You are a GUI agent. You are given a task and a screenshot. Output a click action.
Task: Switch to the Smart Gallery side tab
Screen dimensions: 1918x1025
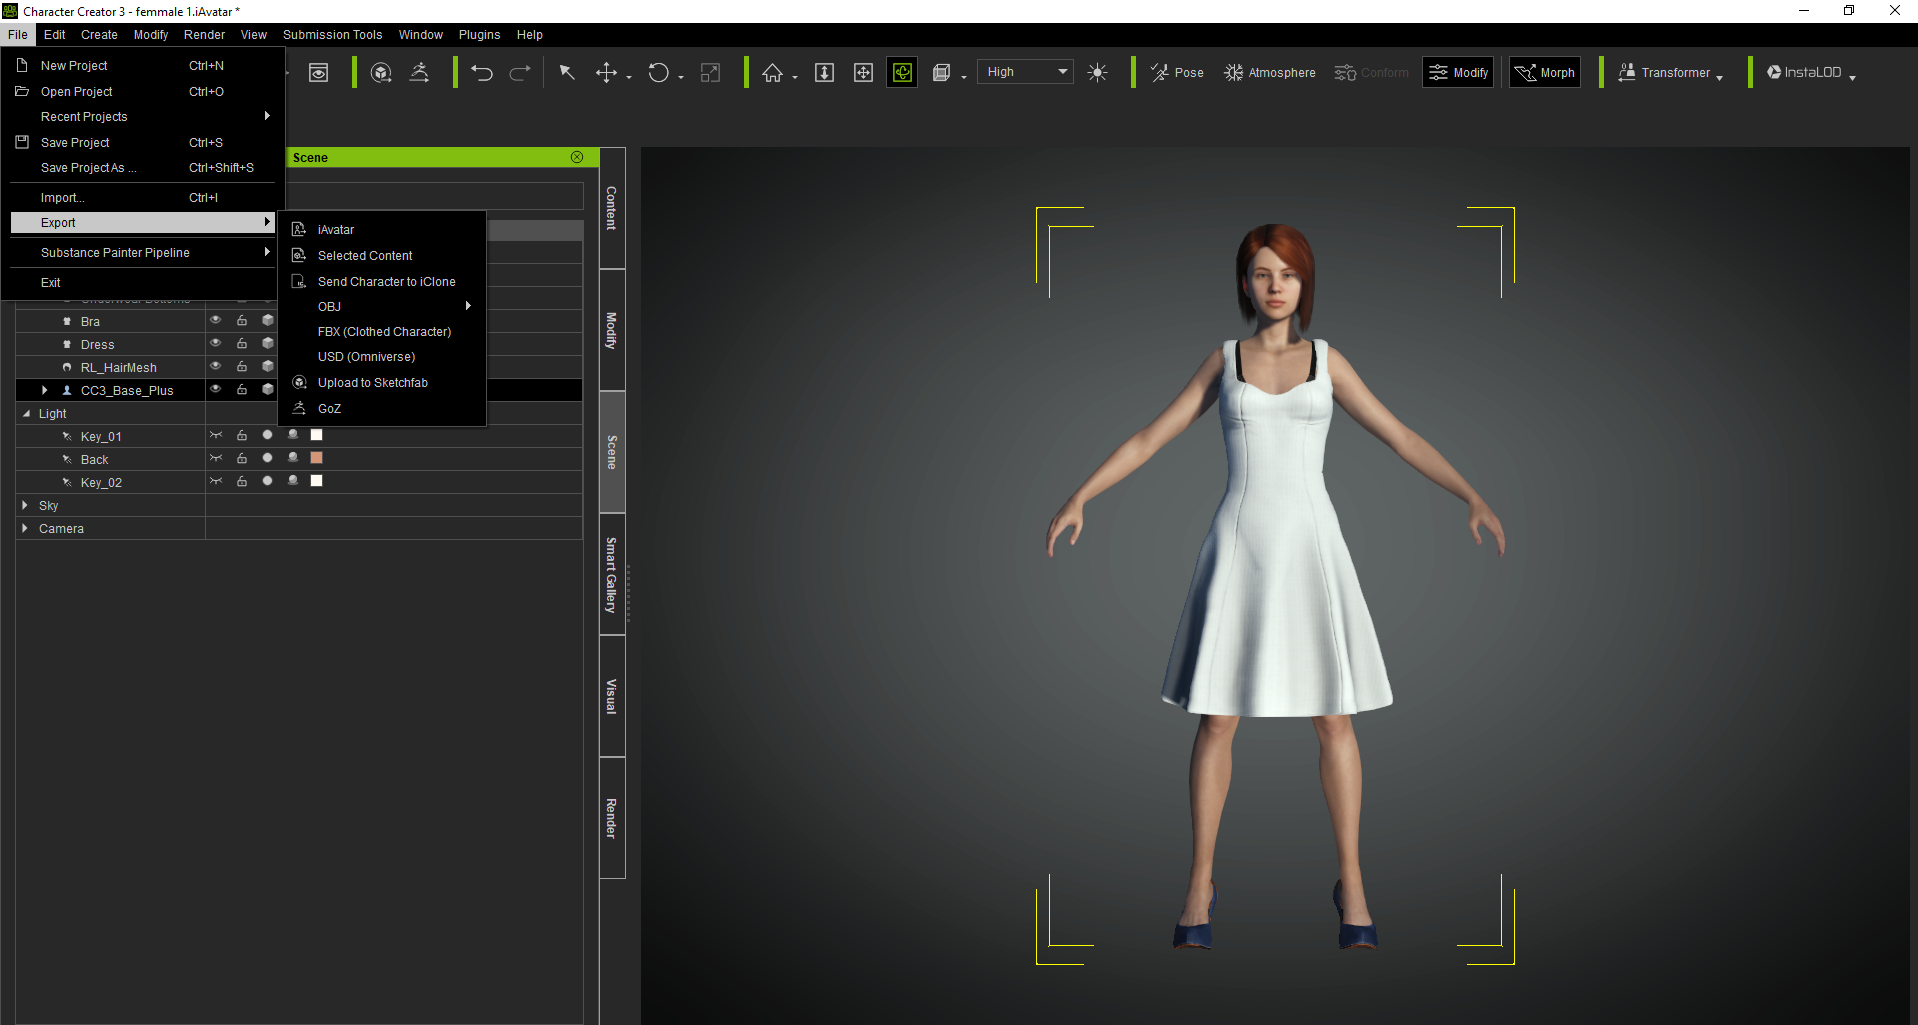pos(612,574)
